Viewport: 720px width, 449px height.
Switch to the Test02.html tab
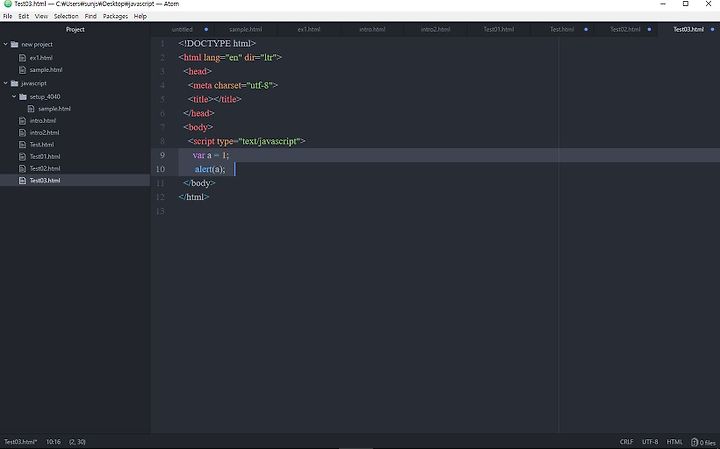pos(625,29)
